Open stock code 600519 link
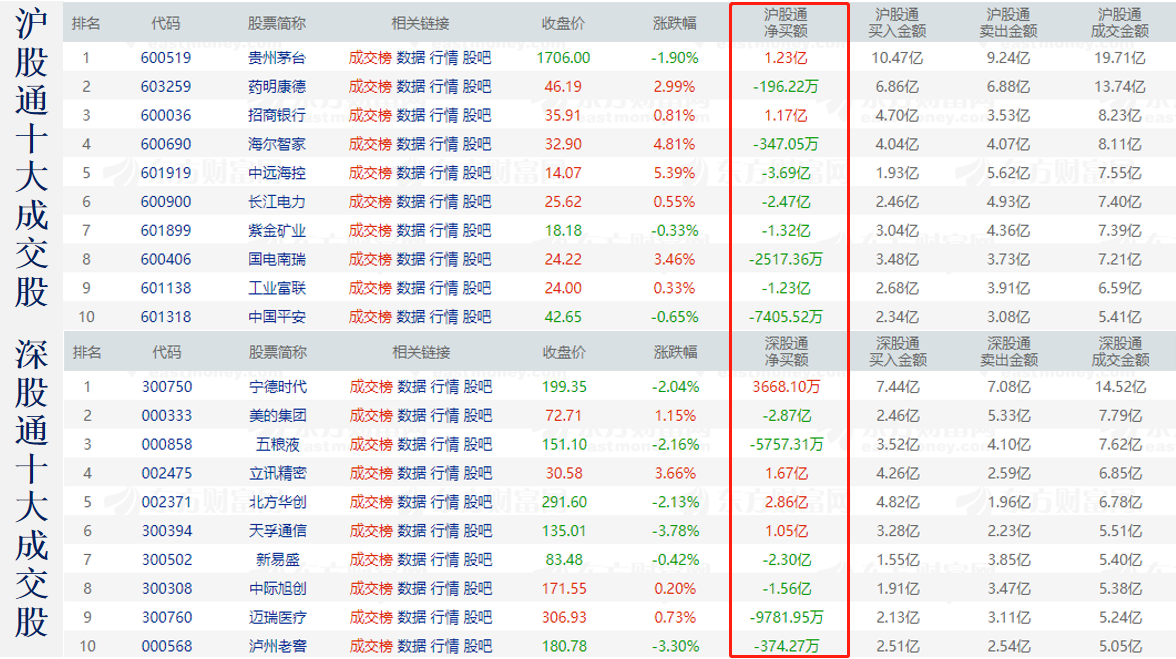 point(166,58)
